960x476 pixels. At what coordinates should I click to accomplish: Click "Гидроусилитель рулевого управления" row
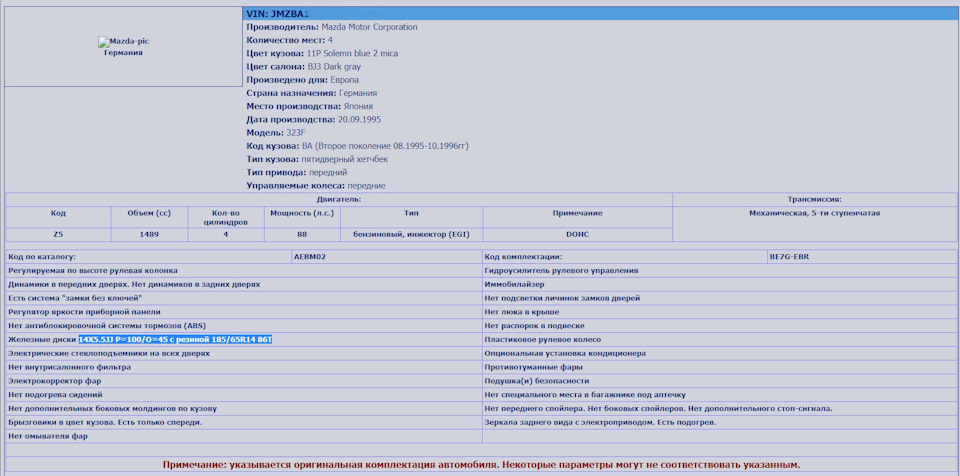click(x=719, y=270)
